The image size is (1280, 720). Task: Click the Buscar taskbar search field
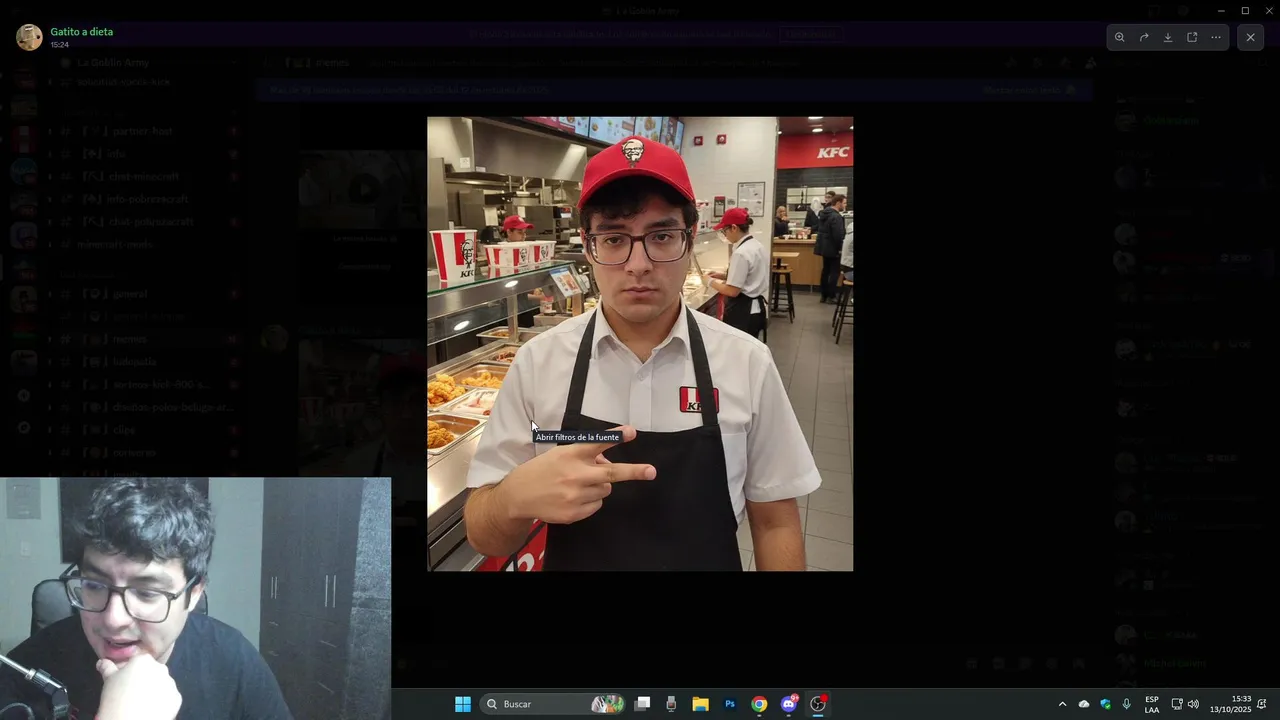554,704
